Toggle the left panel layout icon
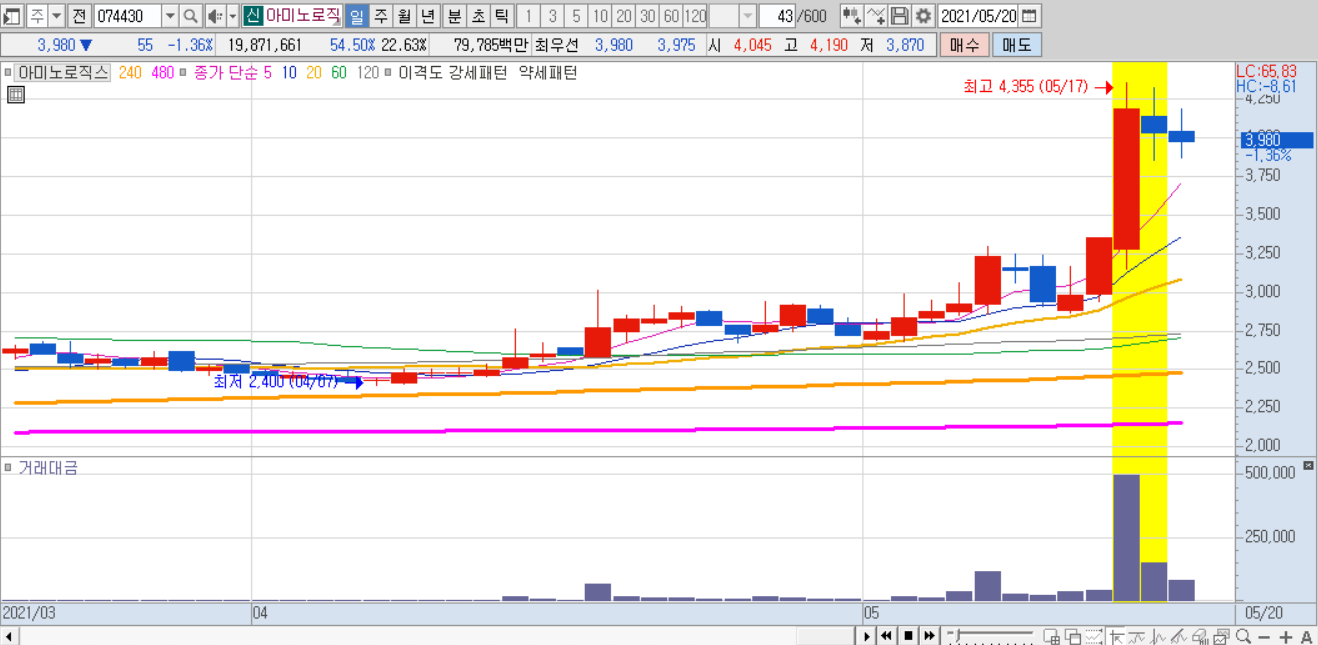 point(12,16)
